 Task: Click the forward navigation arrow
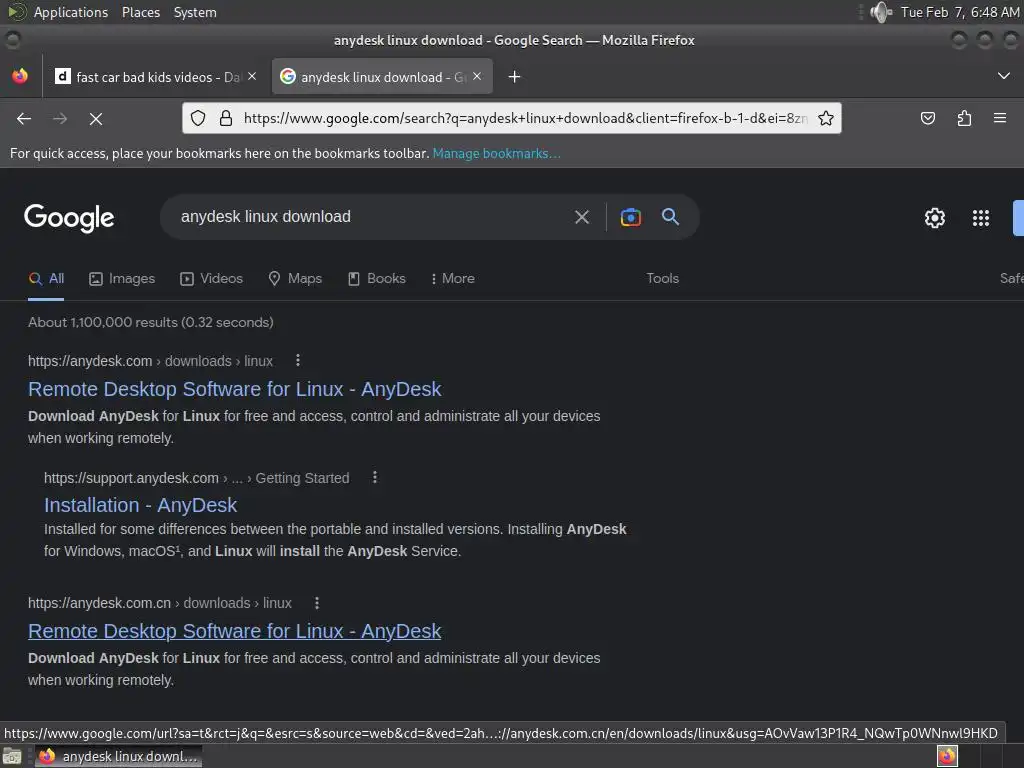[60, 119]
